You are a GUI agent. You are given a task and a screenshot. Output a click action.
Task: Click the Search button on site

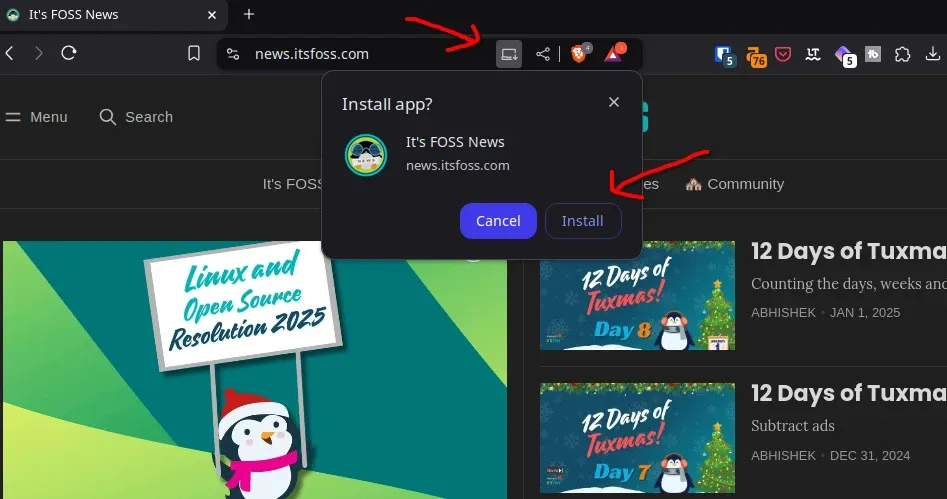point(136,117)
